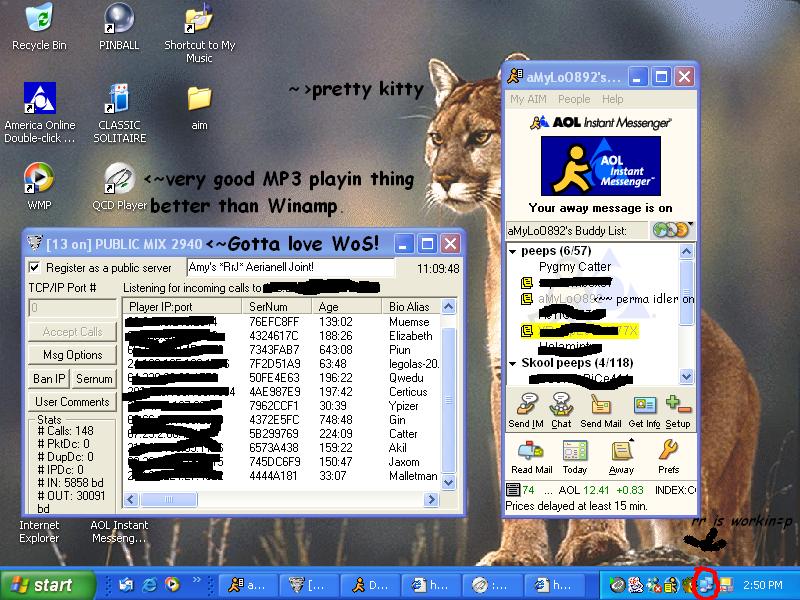The image size is (800, 600).
Task: Click player list scroll down arrow
Action: click(x=448, y=482)
